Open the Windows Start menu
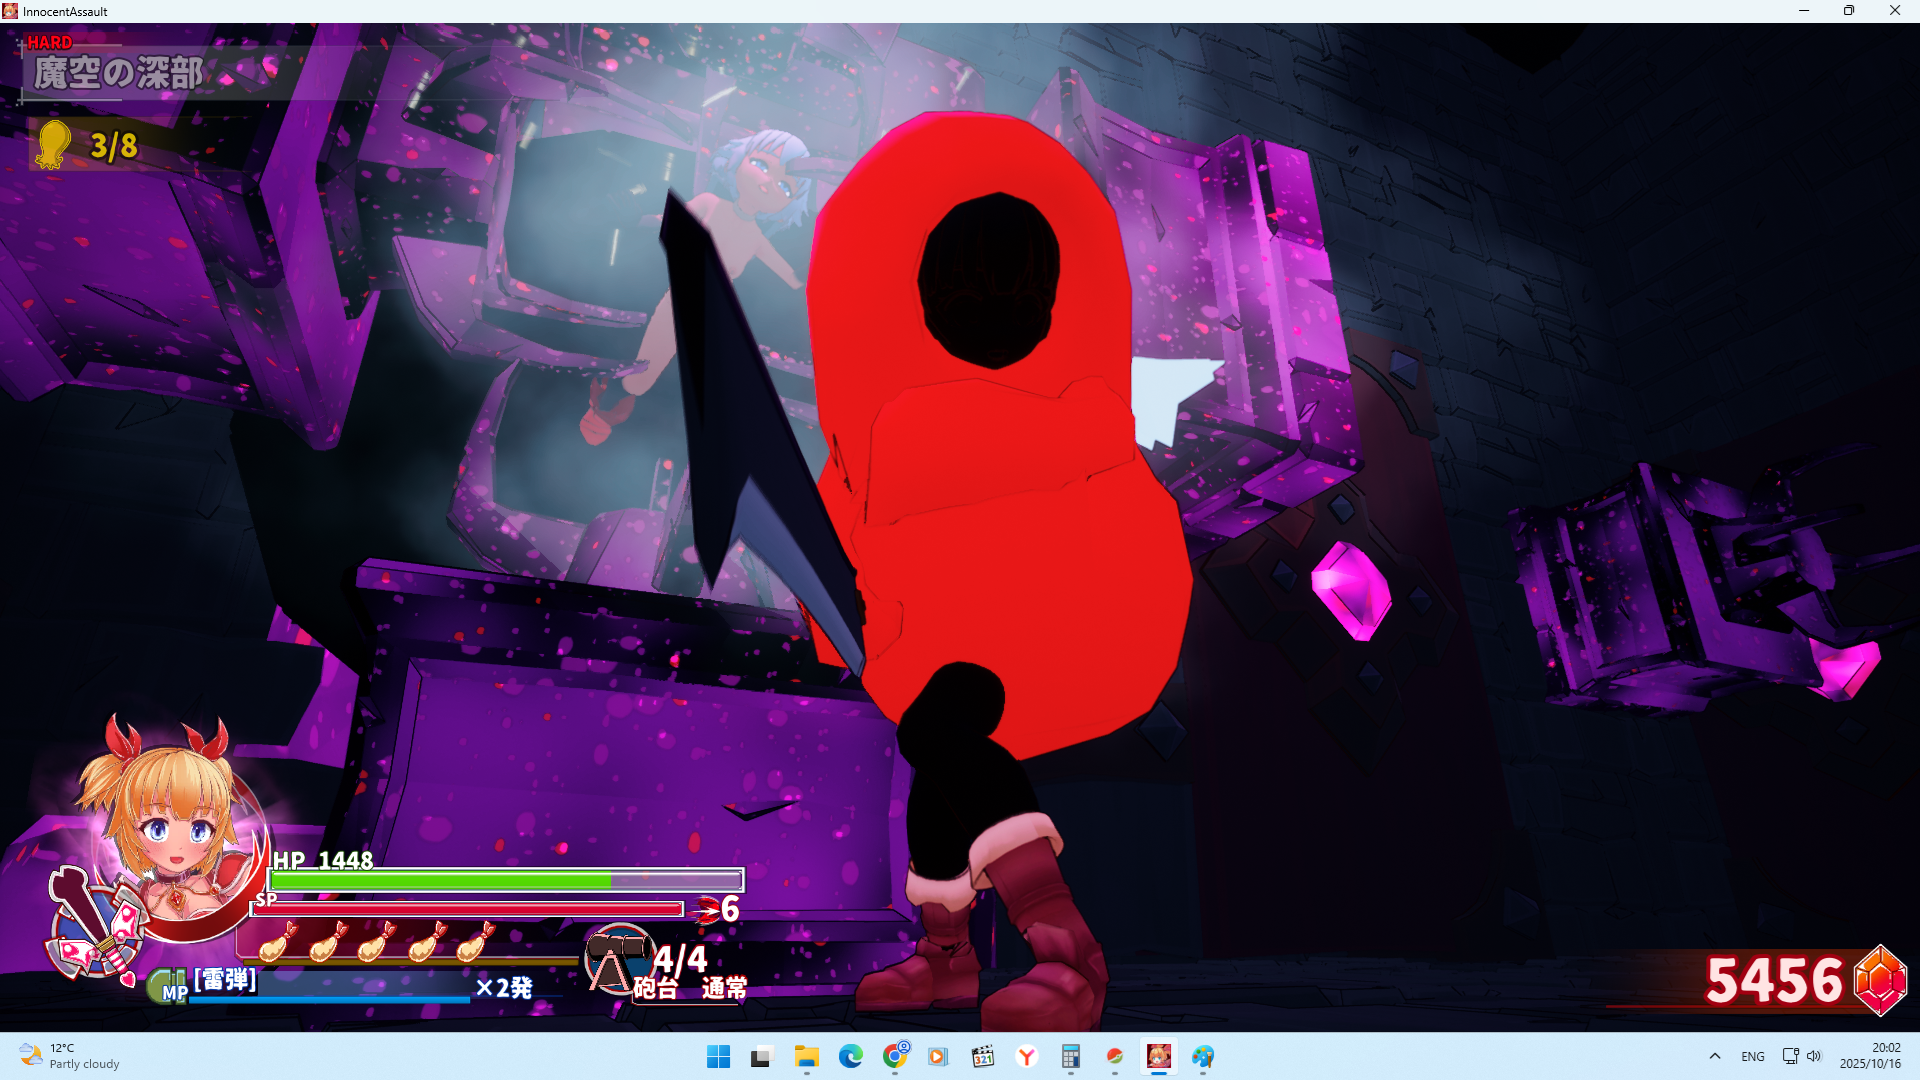This screenshot has height=1080, width=1920. tap(718, 1057)
